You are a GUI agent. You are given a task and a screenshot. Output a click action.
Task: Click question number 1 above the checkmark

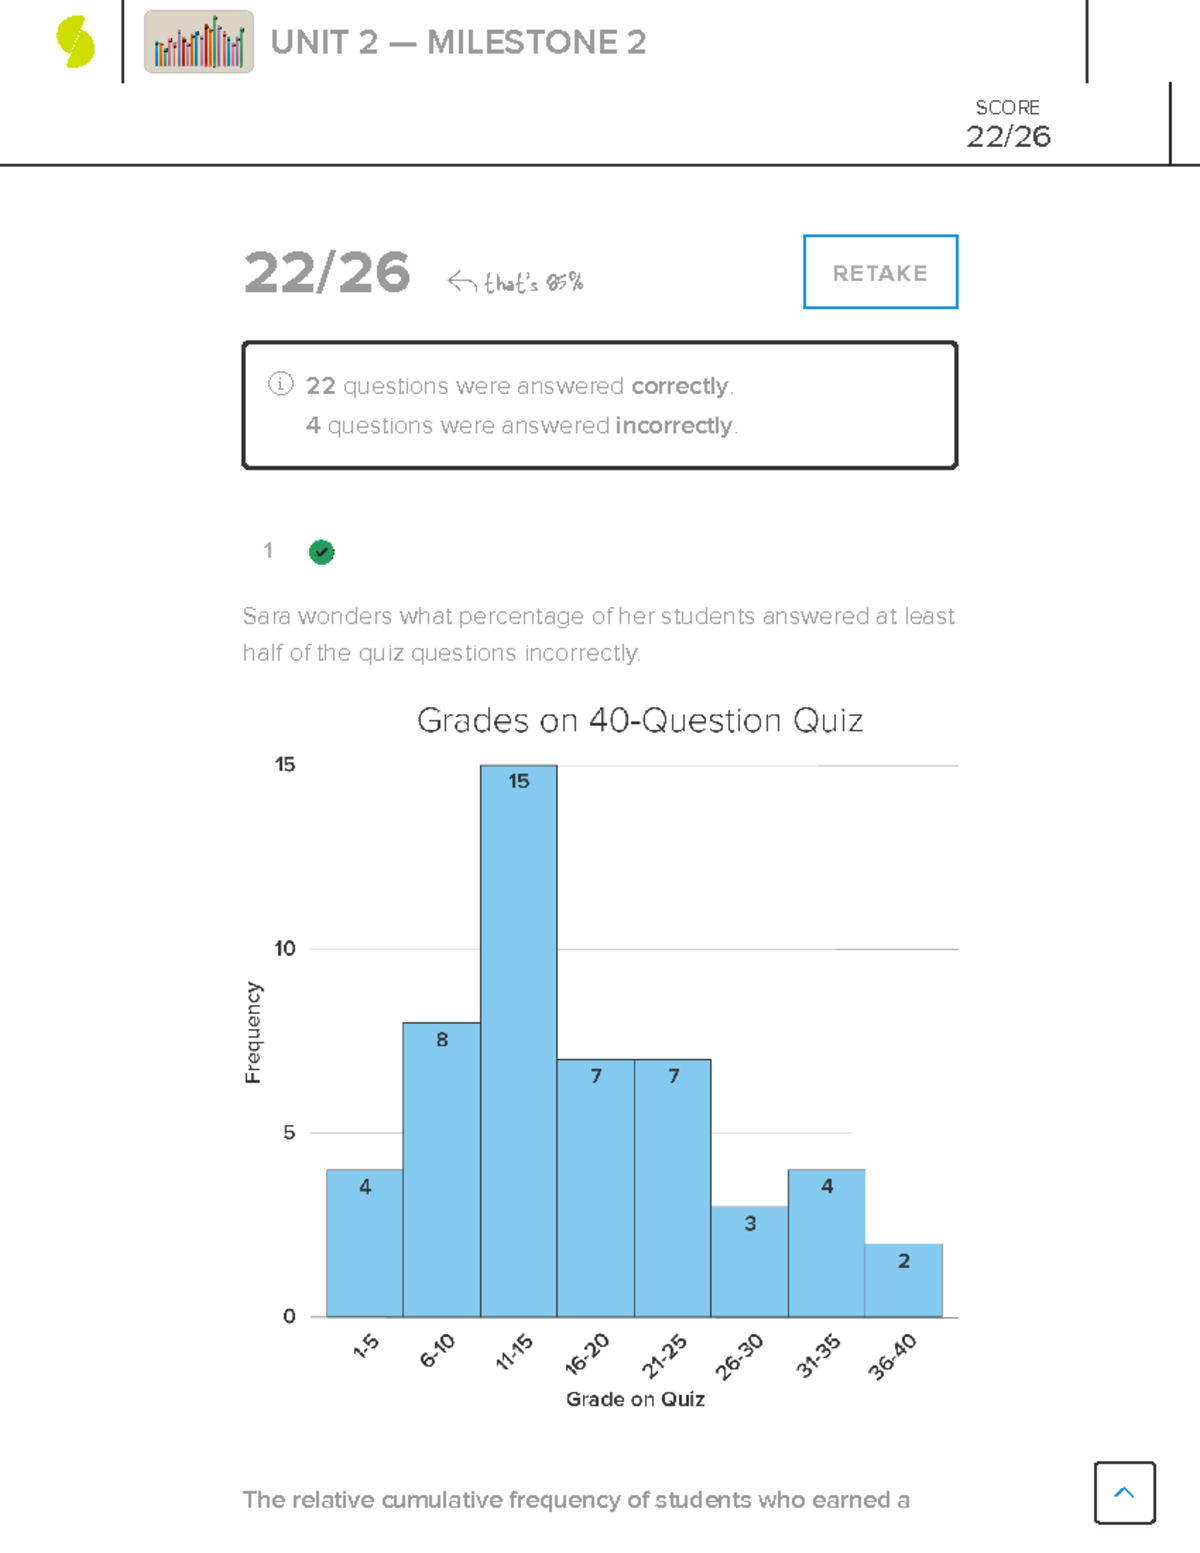click(x=268, y=550)
